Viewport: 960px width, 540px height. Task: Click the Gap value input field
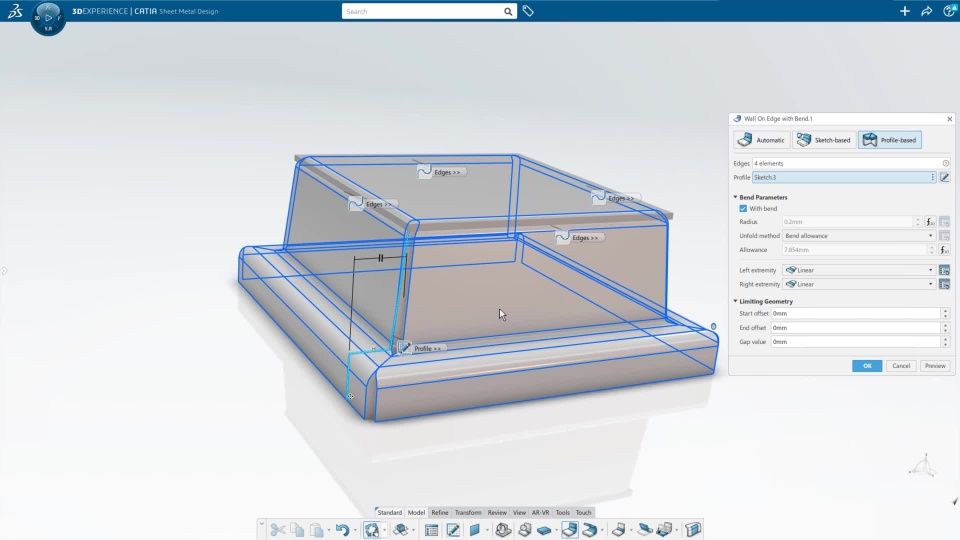(x=855, y=342)
